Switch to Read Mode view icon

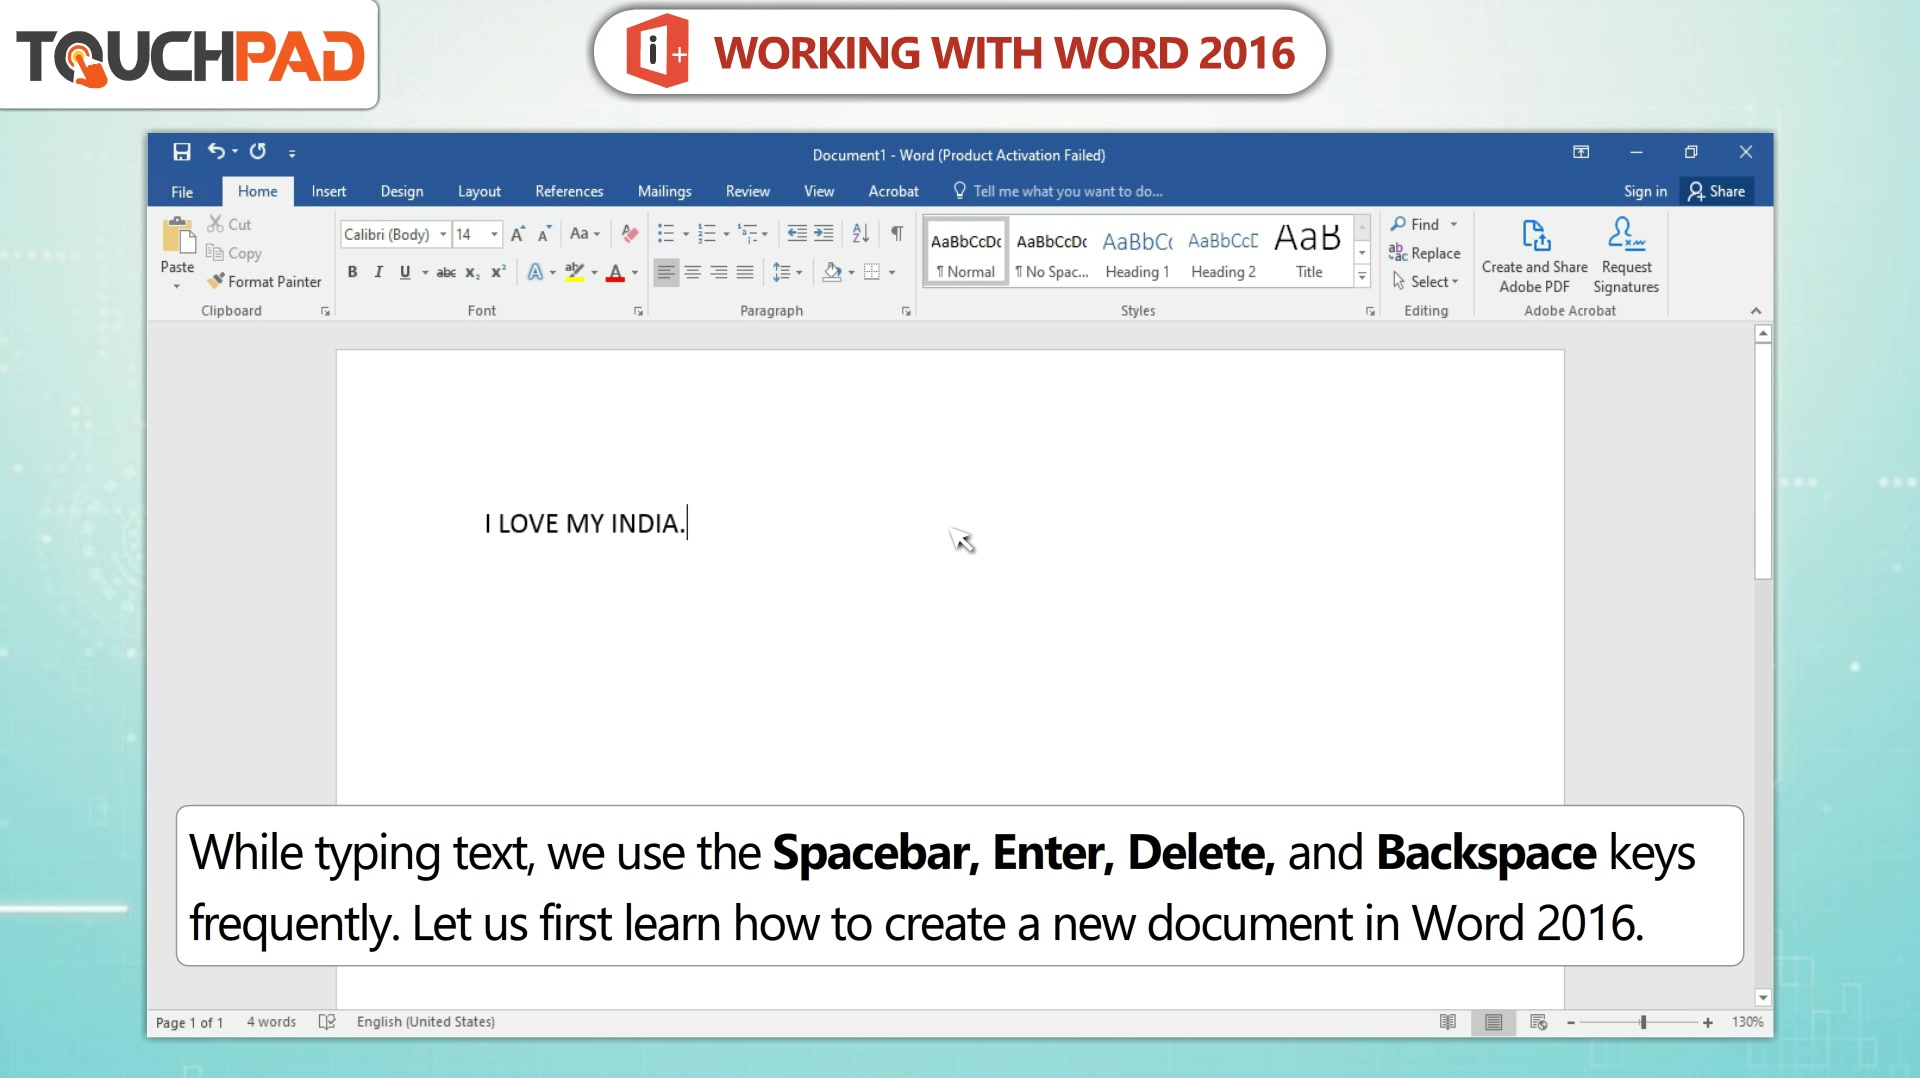(1447, 1022)
